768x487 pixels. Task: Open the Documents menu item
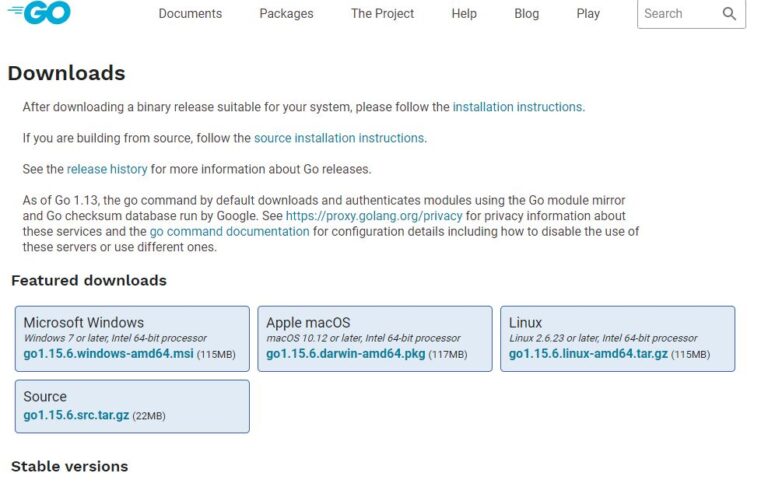point(190,14)
